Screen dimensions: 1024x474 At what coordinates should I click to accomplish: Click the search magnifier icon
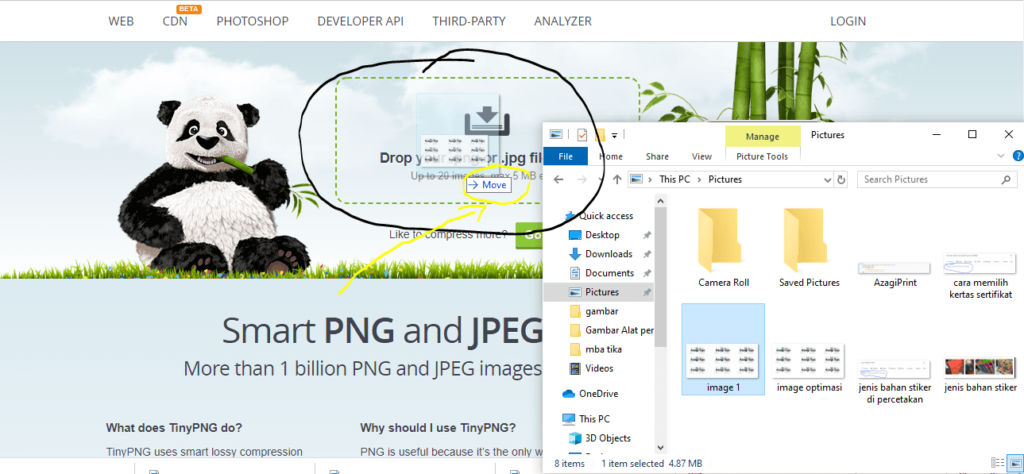coord(1006,179)
